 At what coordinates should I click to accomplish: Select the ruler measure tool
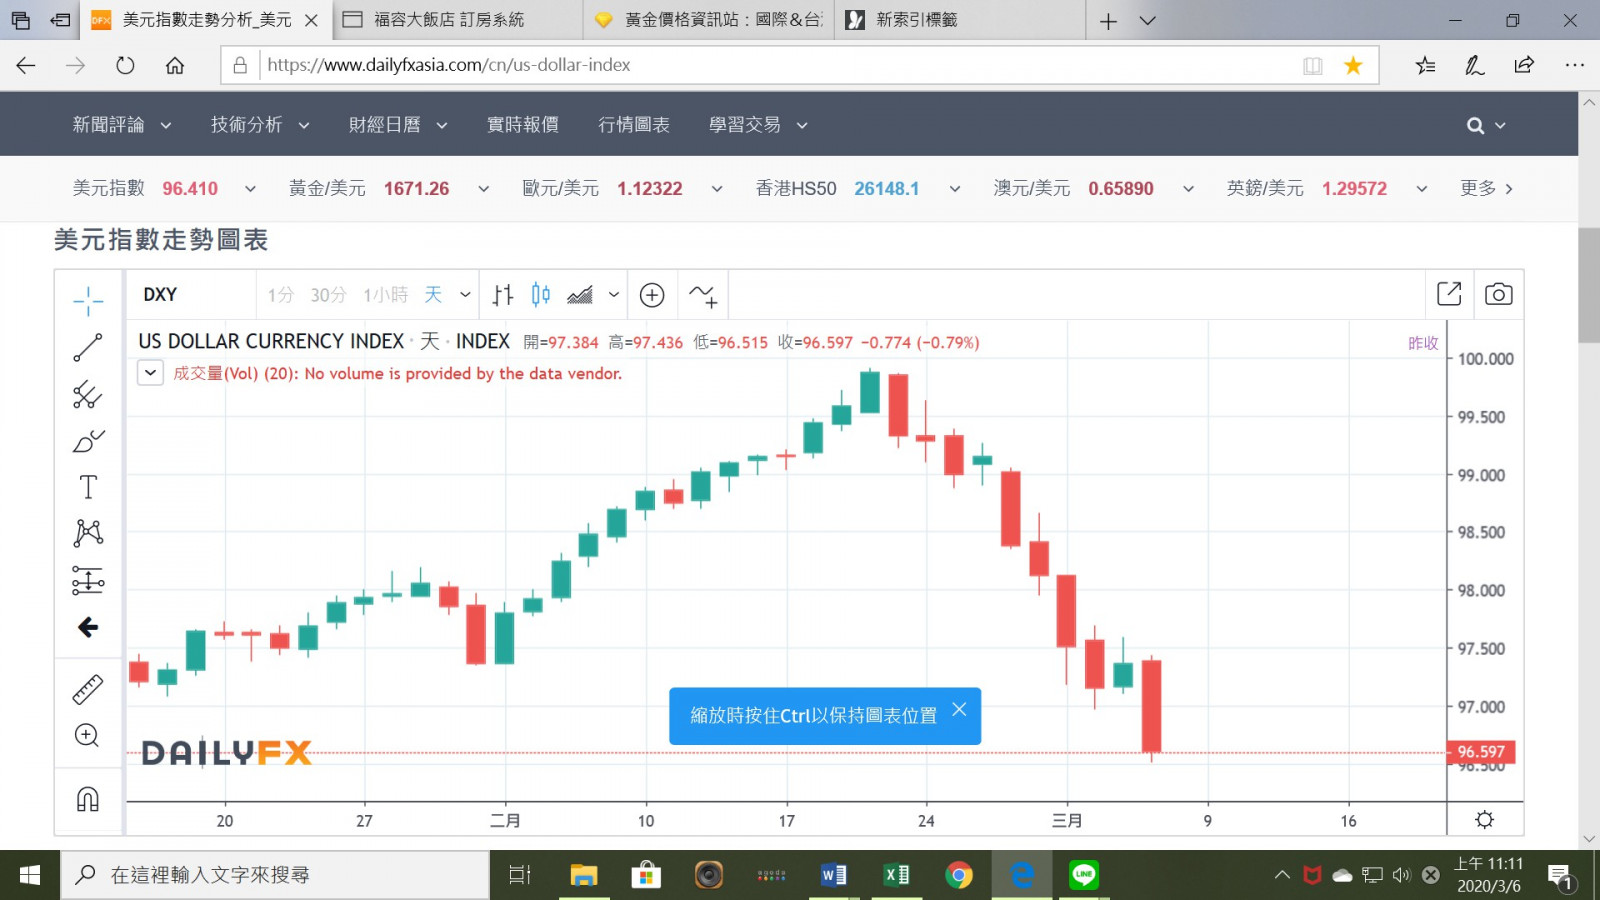pos(88,690)
